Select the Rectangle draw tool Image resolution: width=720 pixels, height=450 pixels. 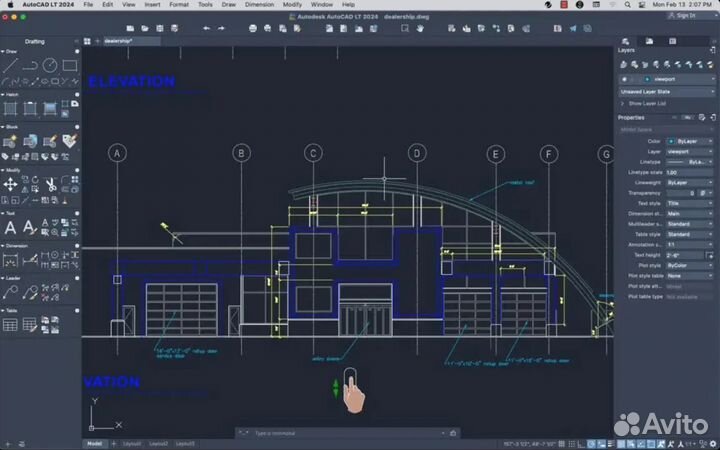(x=69, y=65)
